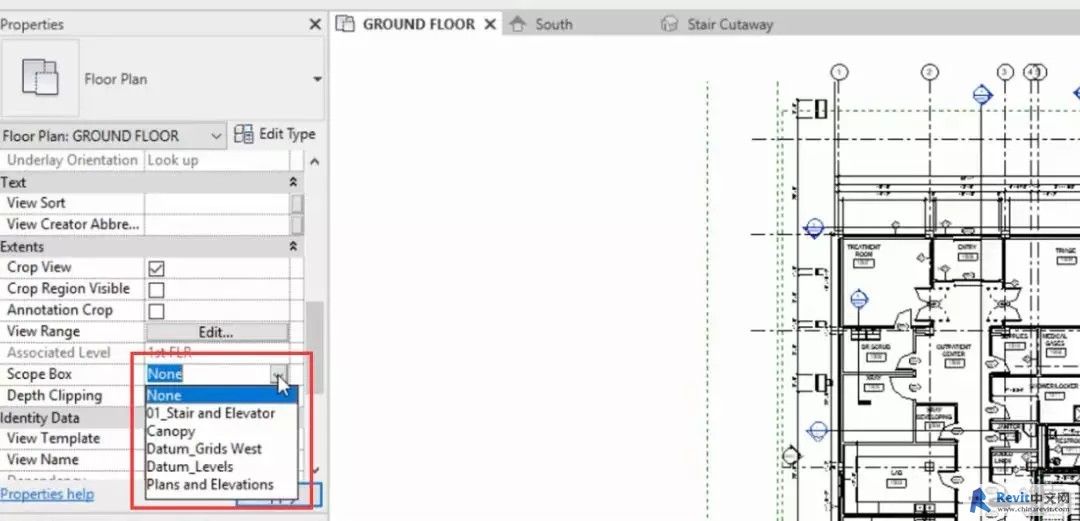The height and width of the screenshot is (521, 1080).
Task: Close the GROUND FLOOR view tab
Action: click(x=490, y=25)
